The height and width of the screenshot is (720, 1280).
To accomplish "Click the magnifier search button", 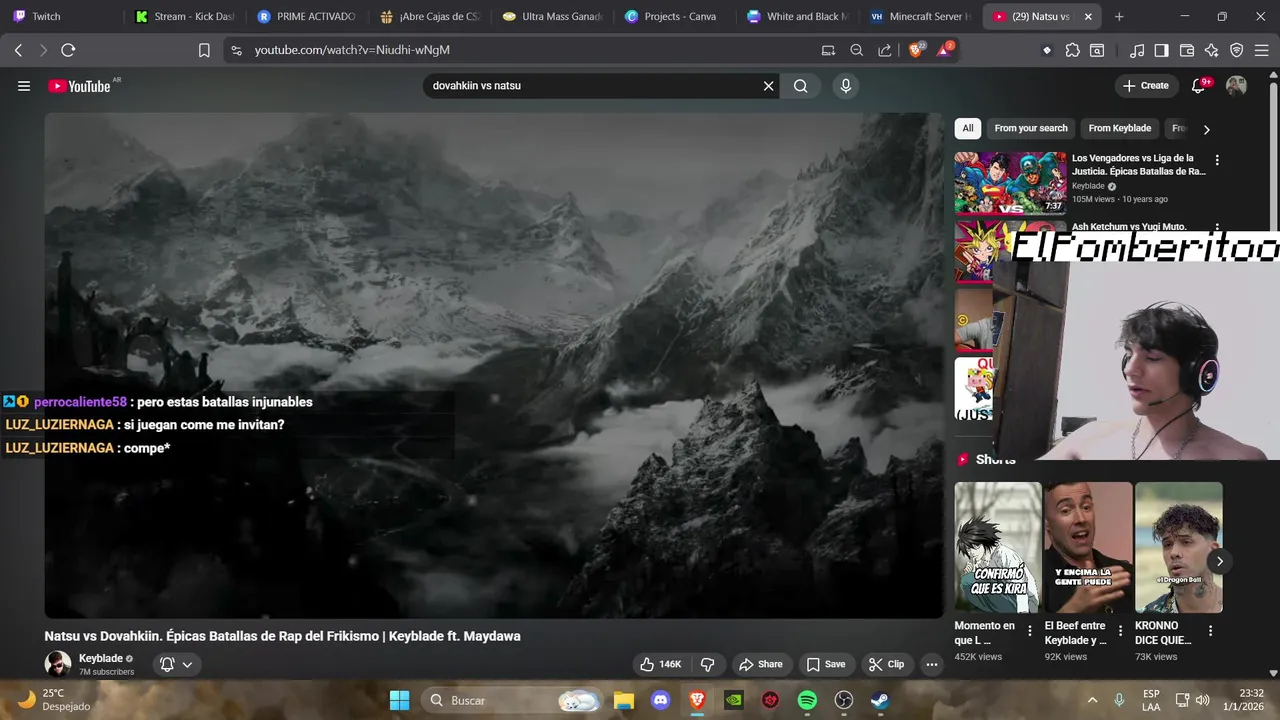I will tap(800, 86).
